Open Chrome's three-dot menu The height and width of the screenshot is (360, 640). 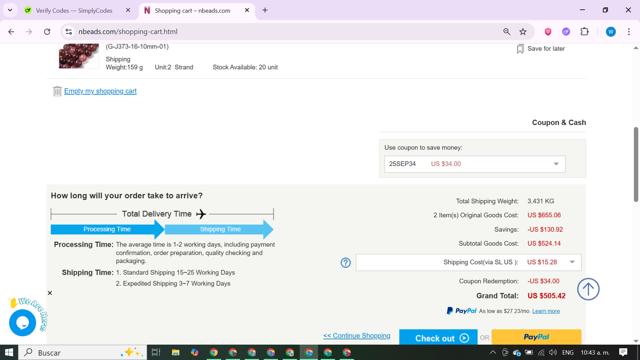(629, 31)
